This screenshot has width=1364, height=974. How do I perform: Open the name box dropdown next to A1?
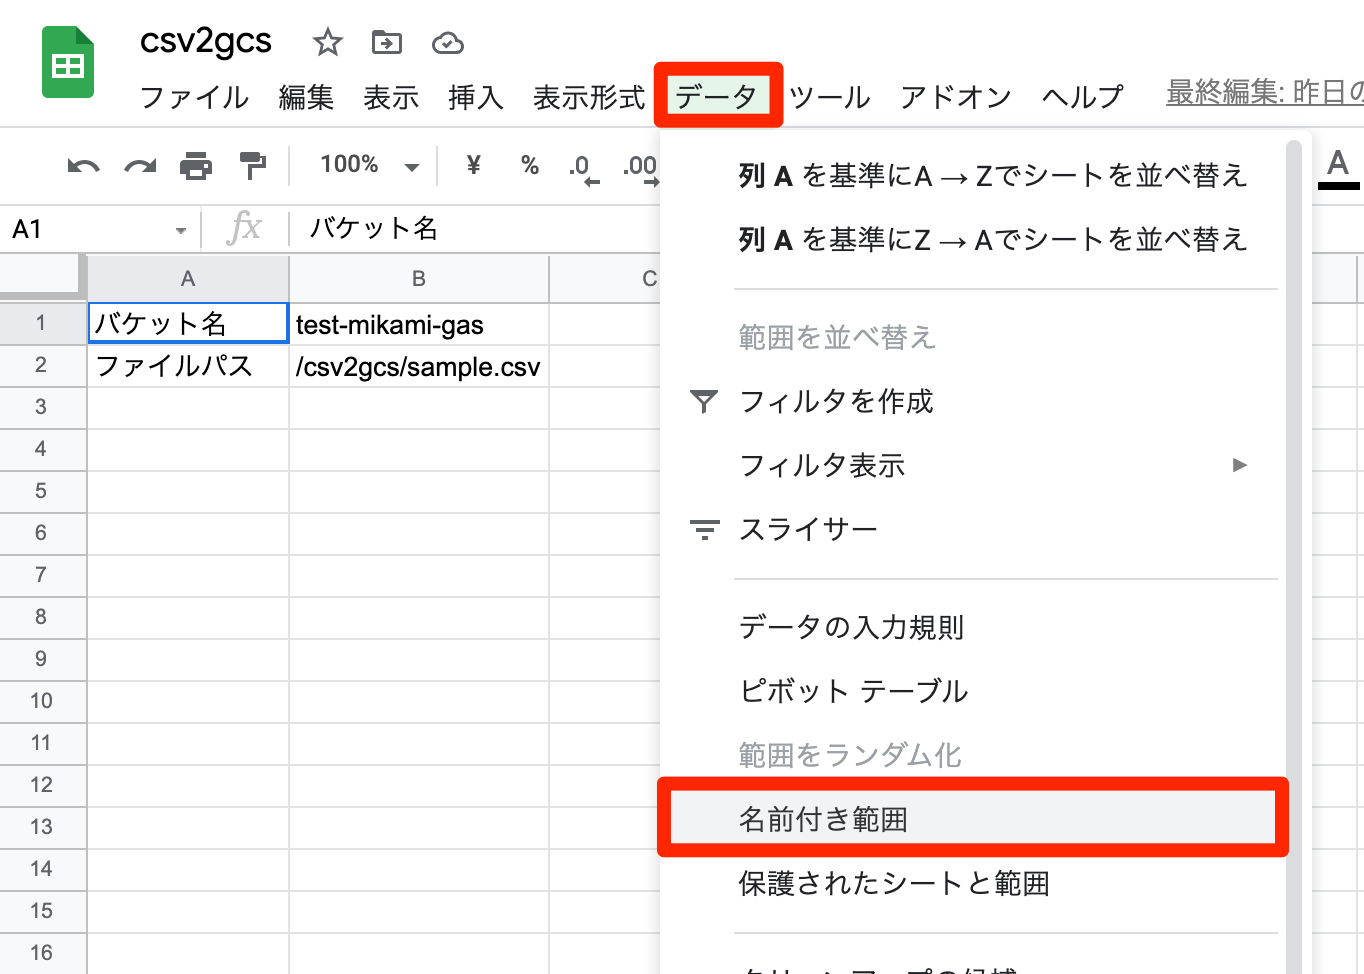tap(182, 229)
